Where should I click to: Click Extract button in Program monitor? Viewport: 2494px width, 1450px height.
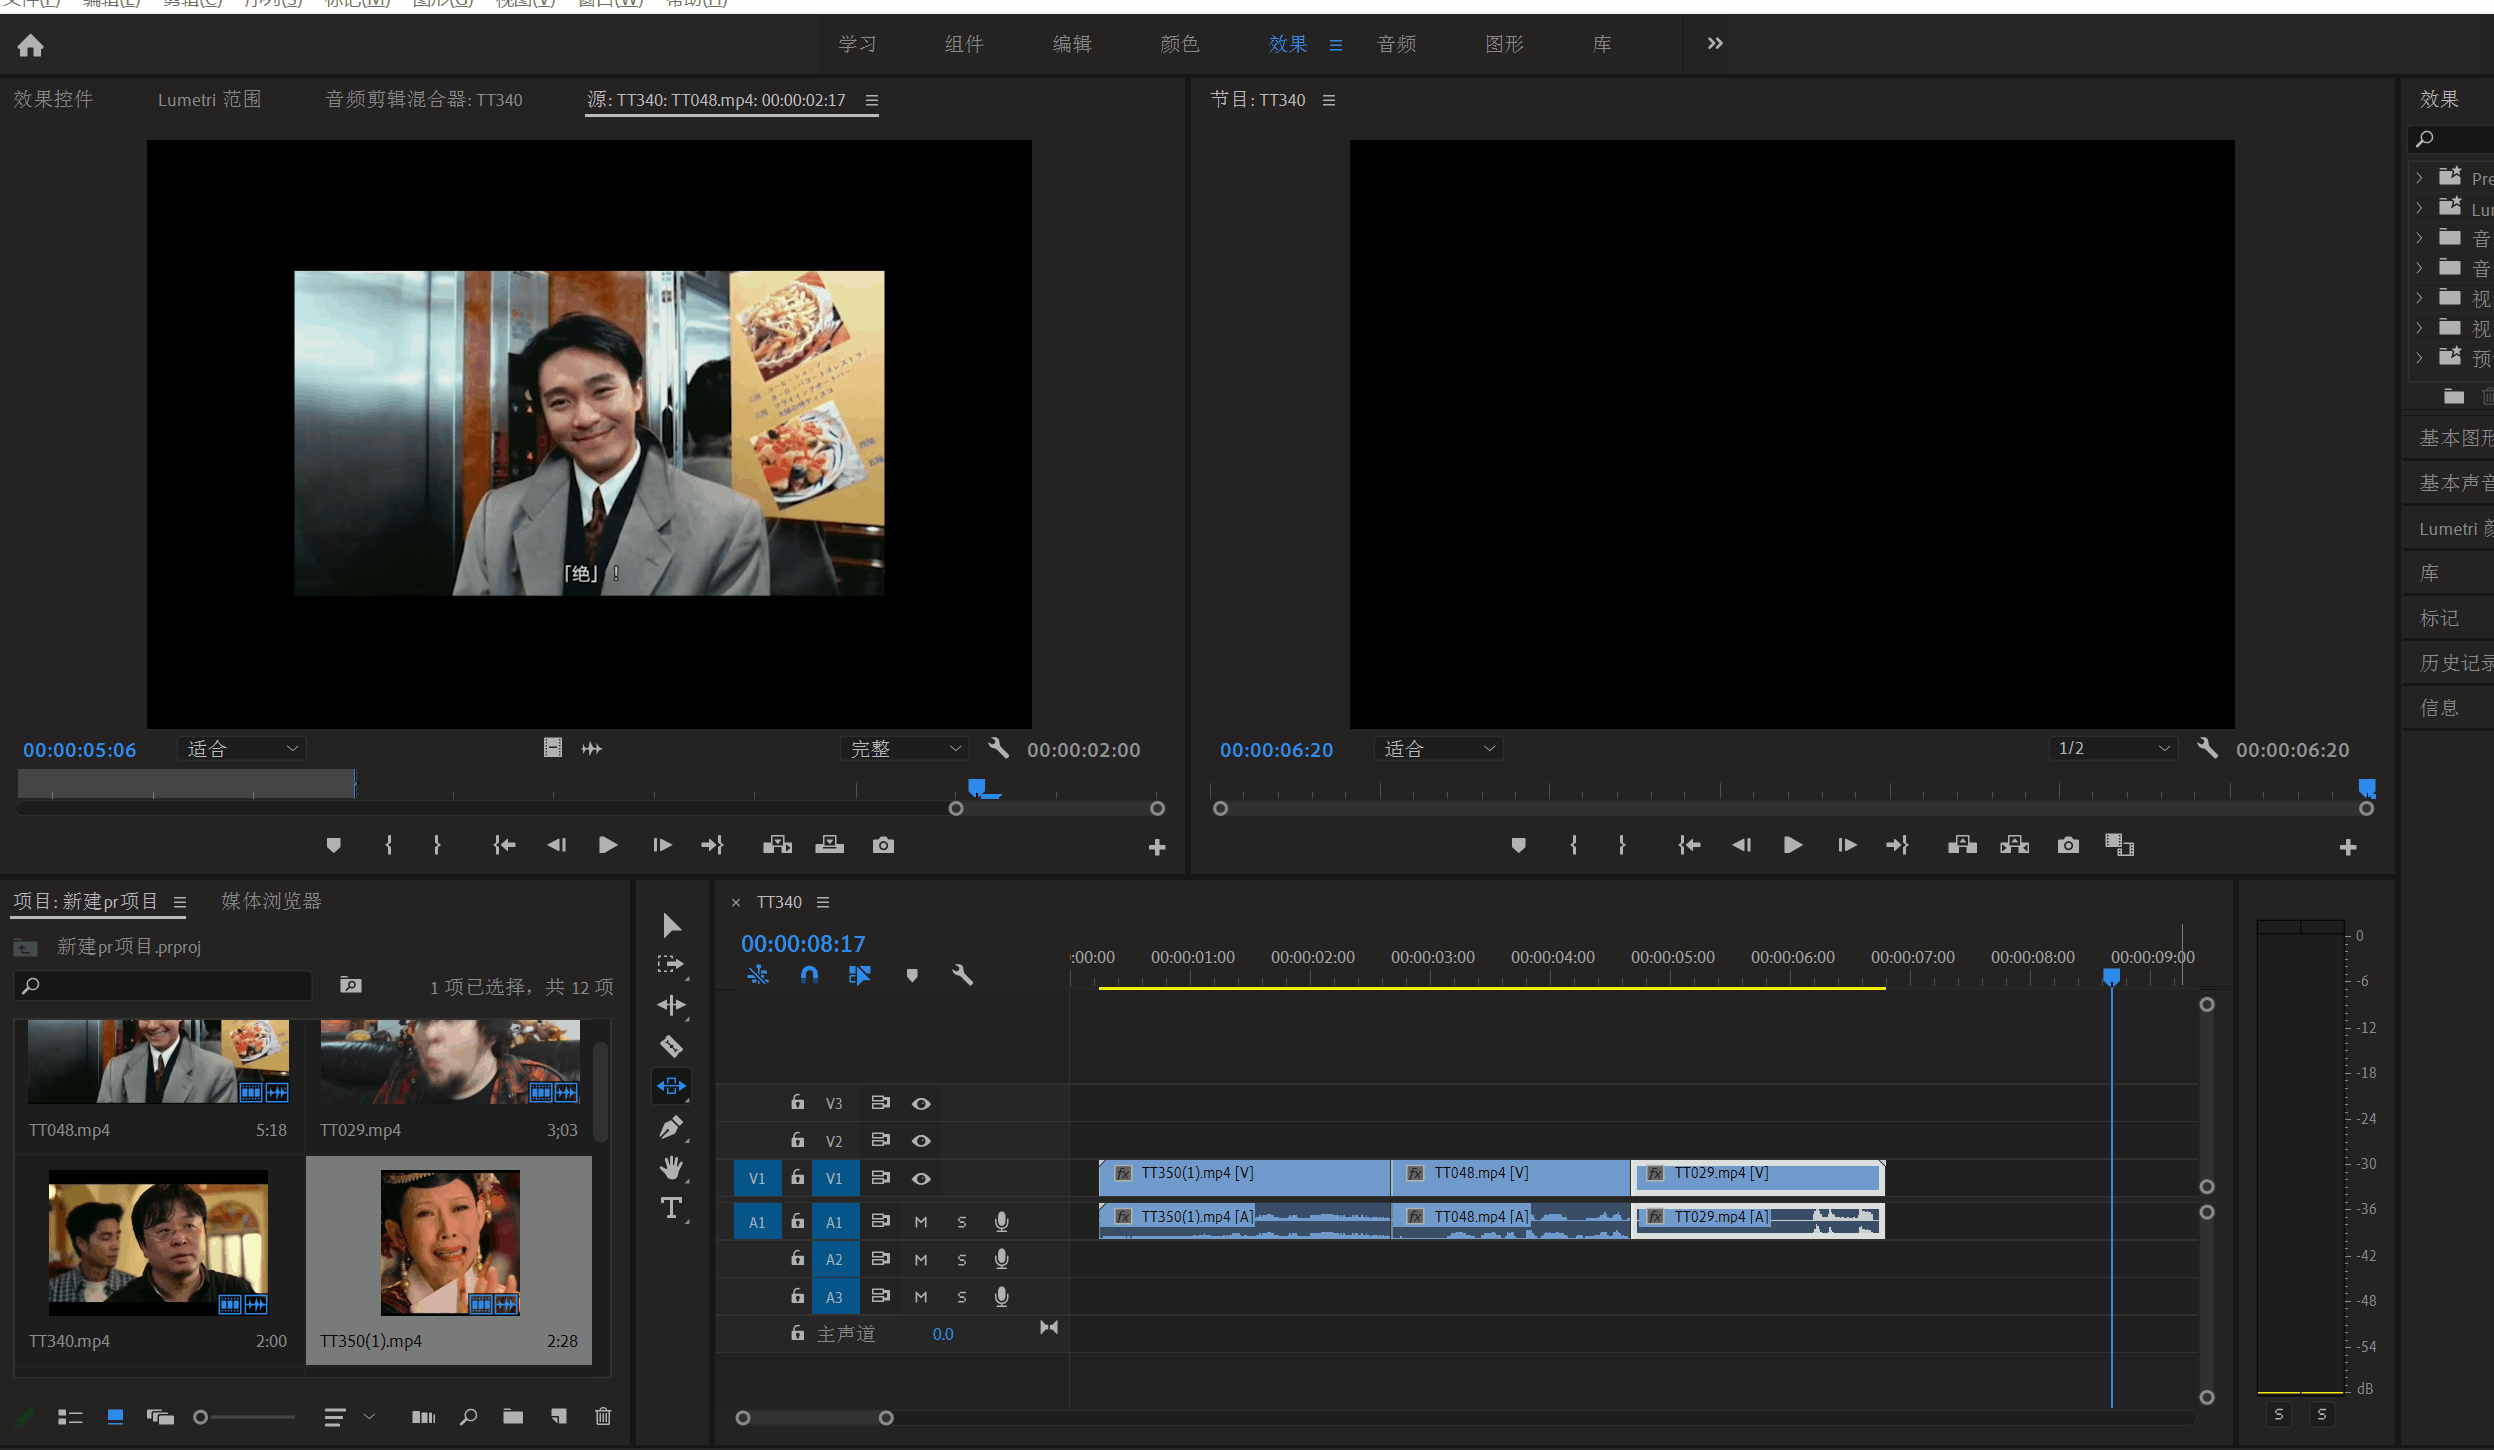coord(2014,845)
